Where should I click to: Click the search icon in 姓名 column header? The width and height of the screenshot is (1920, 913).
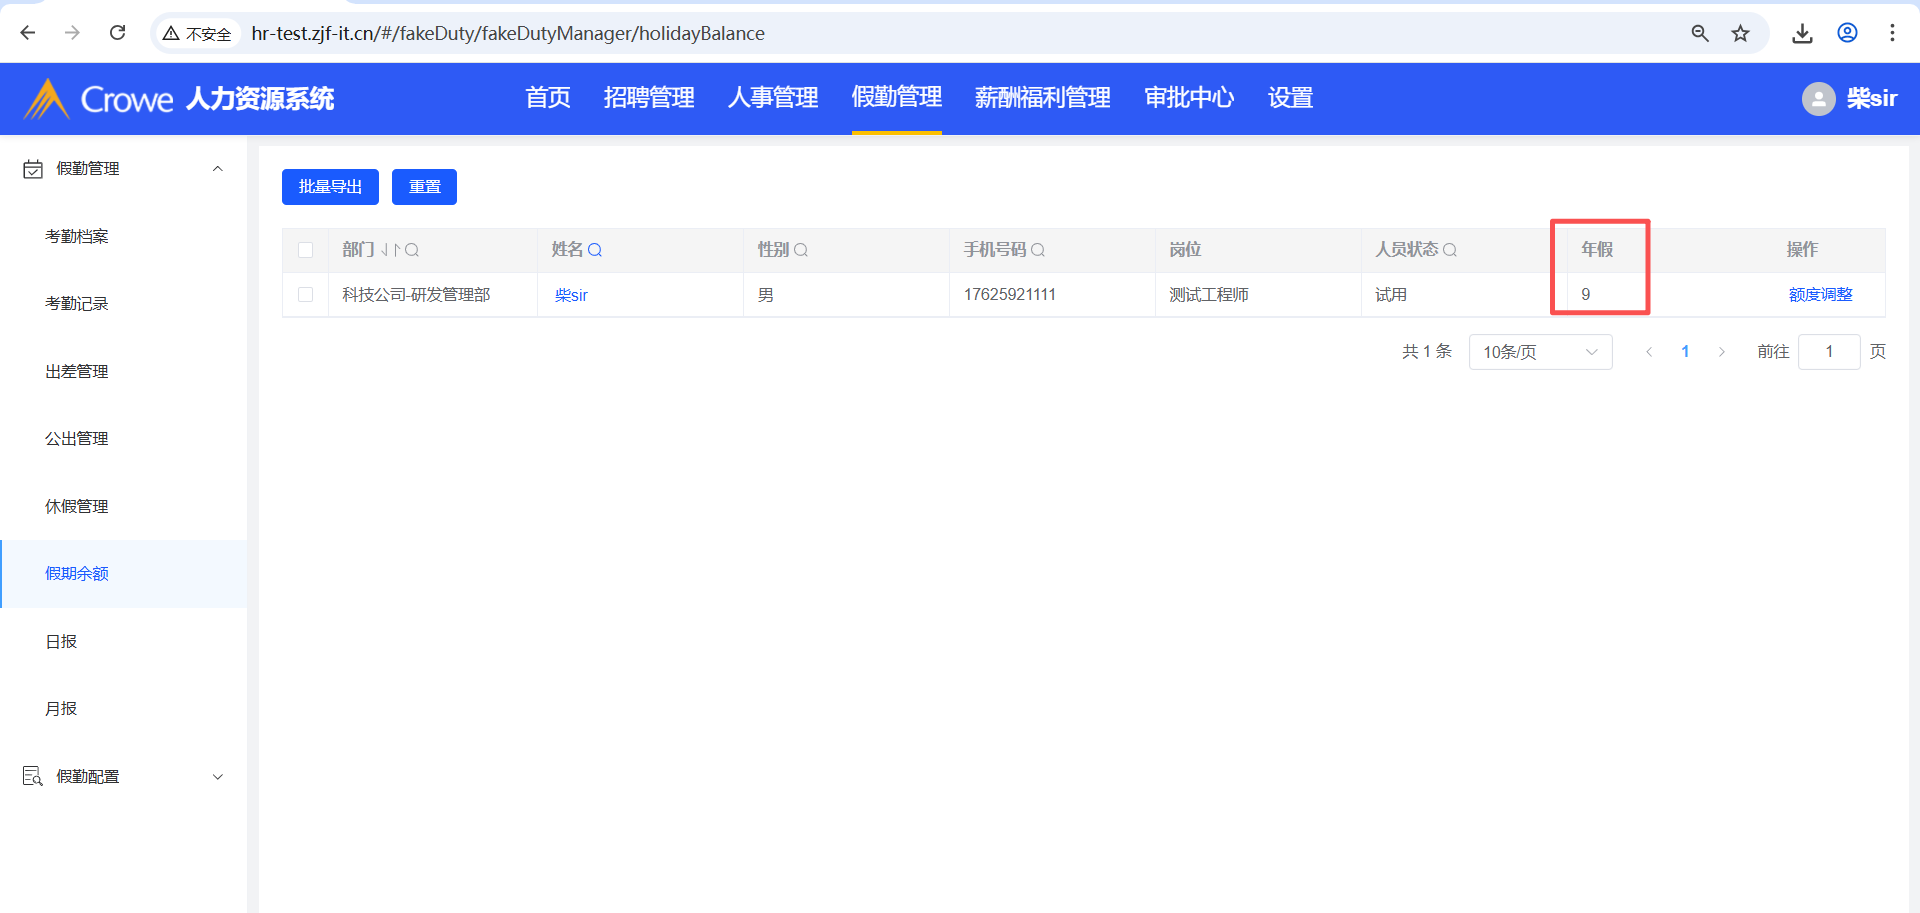coord(595,250)
